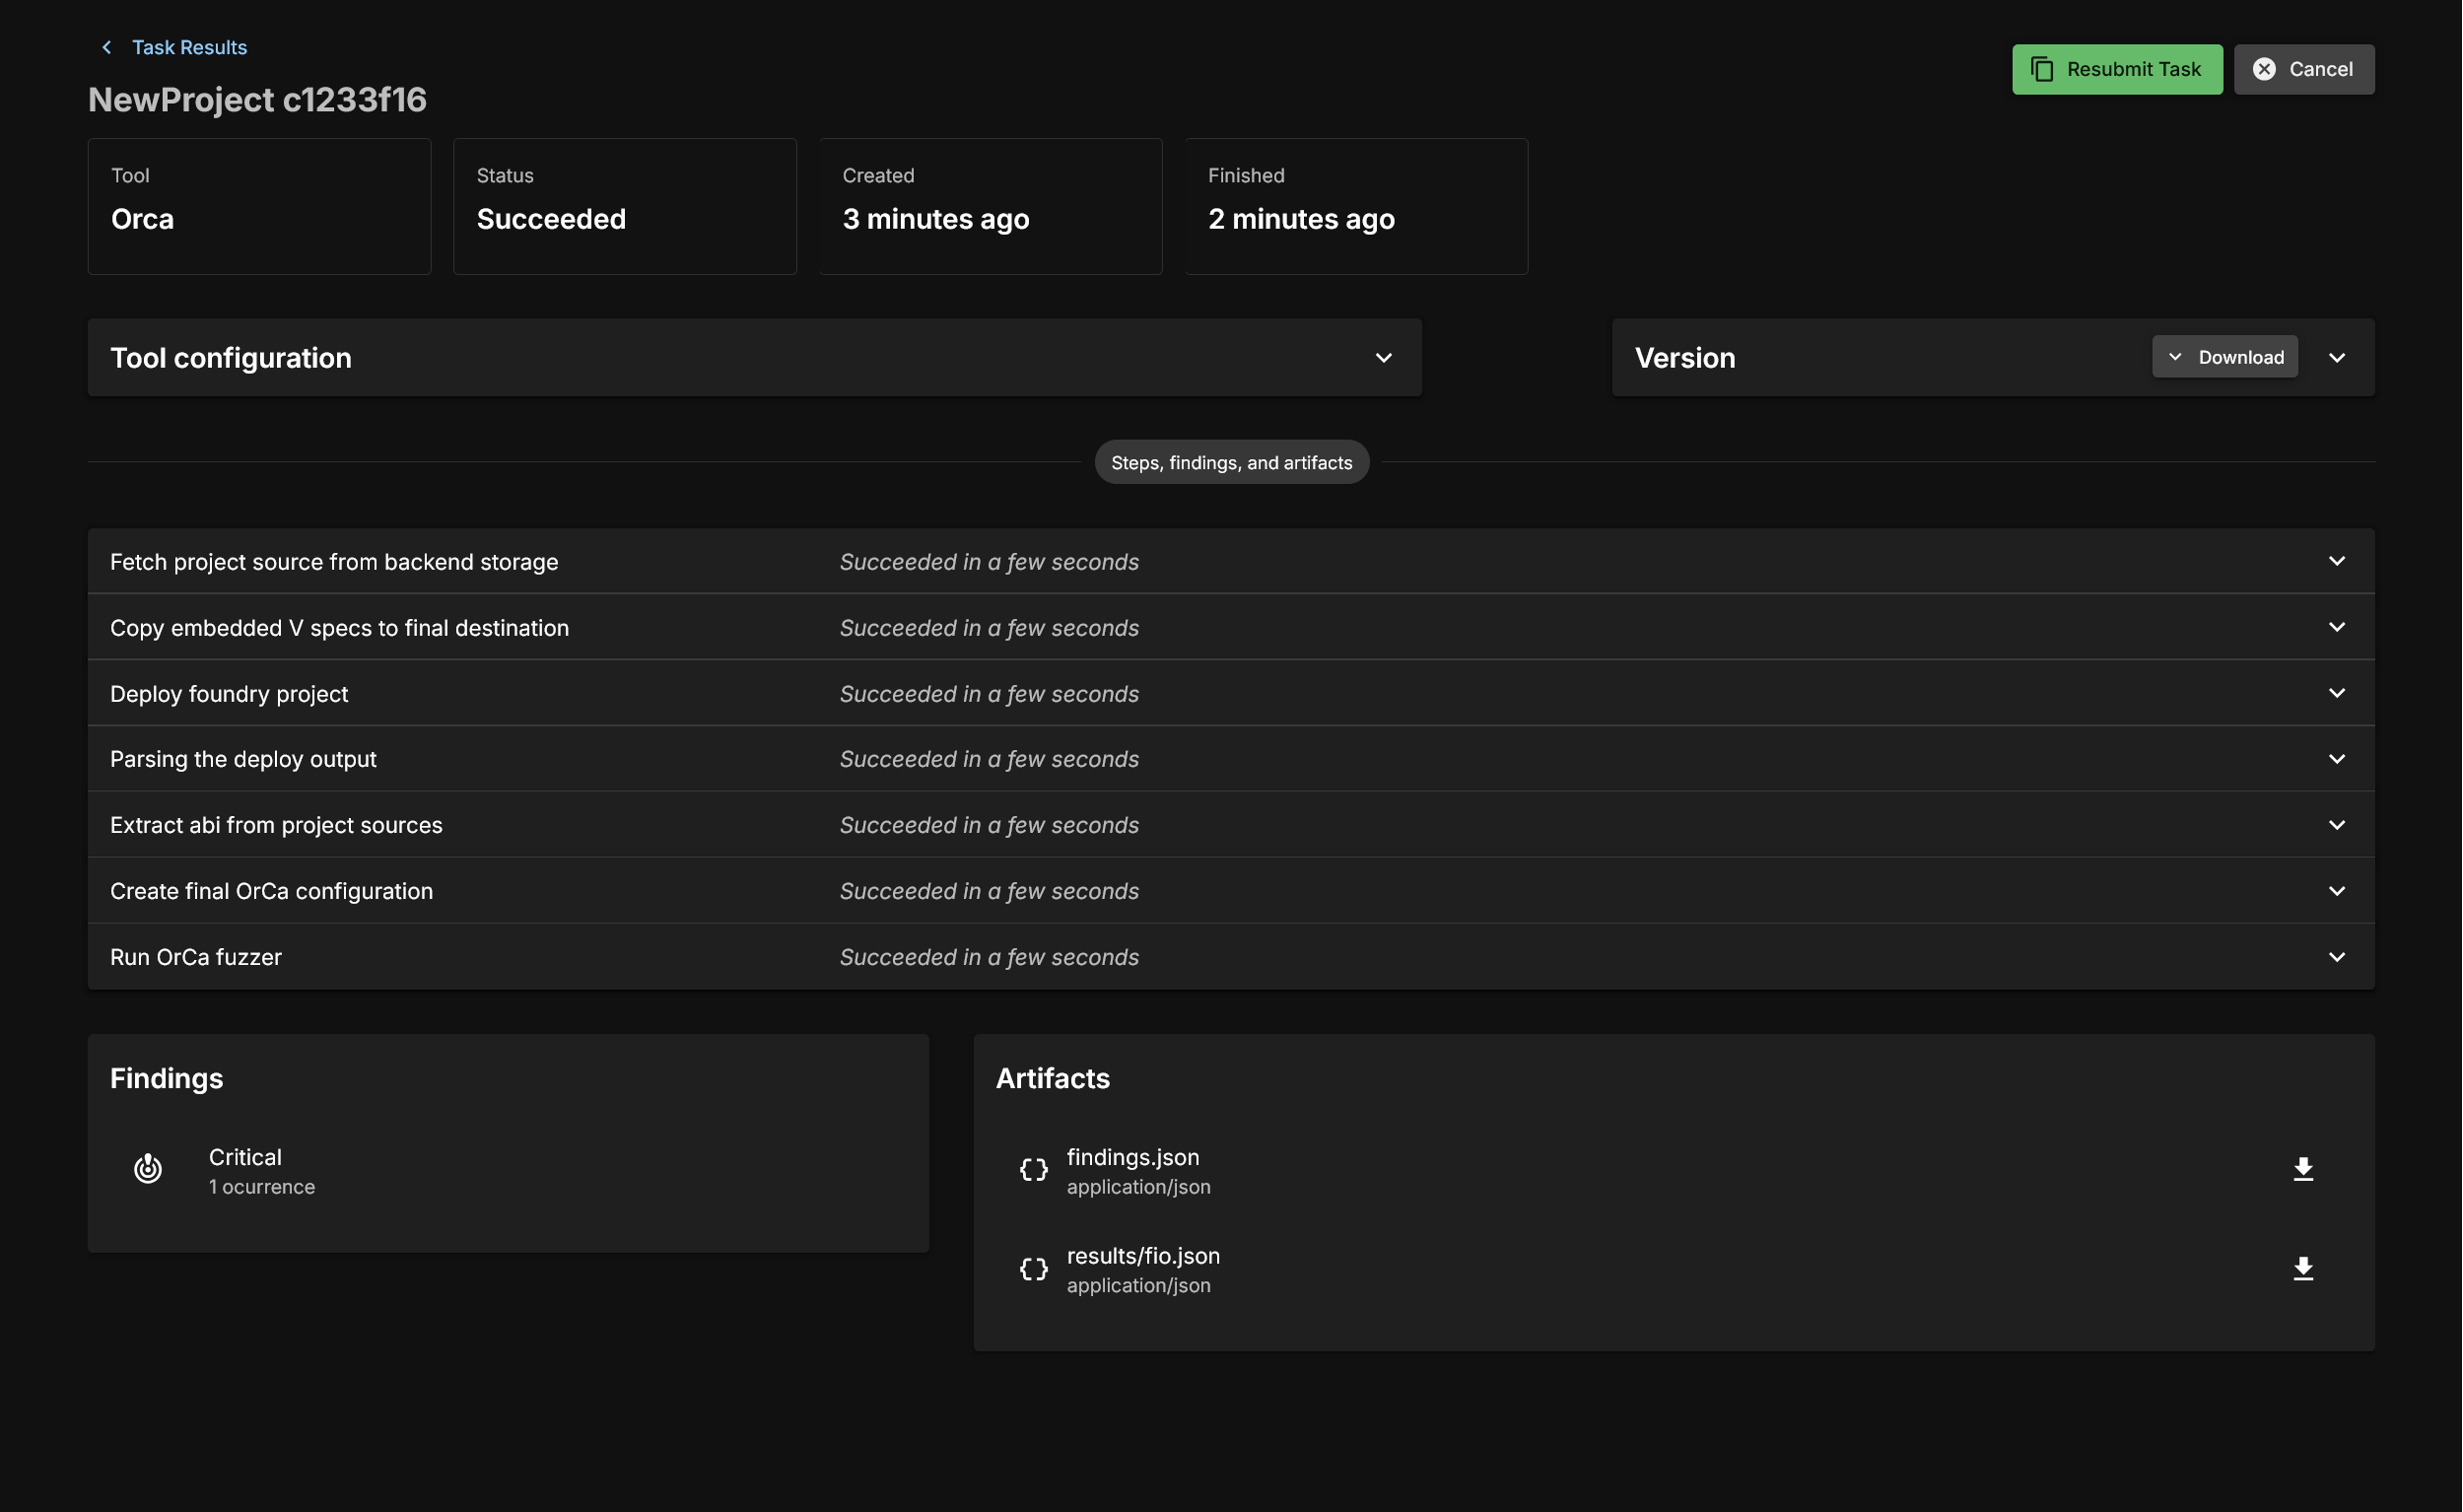The width and height of the screenshot is (2463, 1512).
Task: Expand Extract abi from project sources step
Action: pos(2337,825)
